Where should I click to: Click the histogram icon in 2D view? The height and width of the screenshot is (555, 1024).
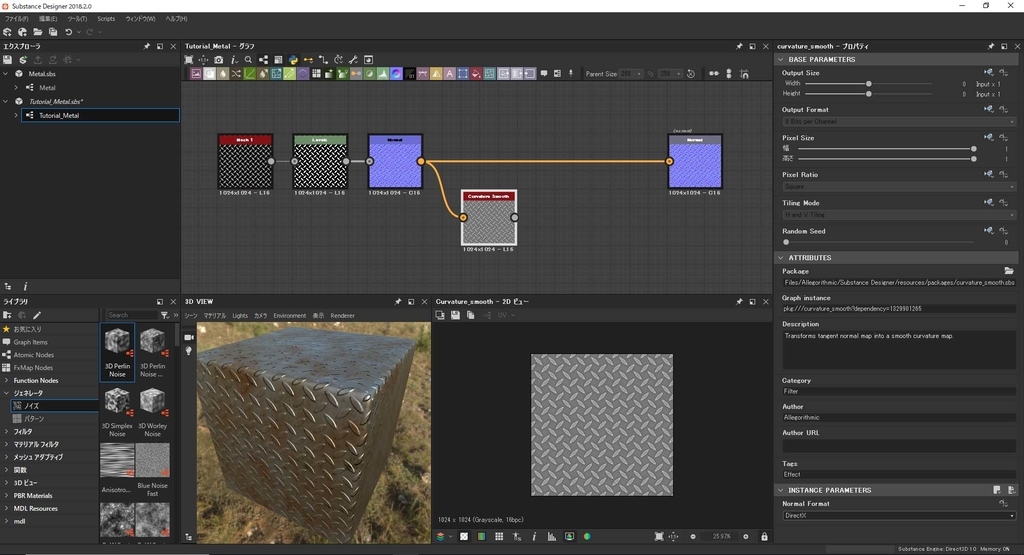point(551,537)
